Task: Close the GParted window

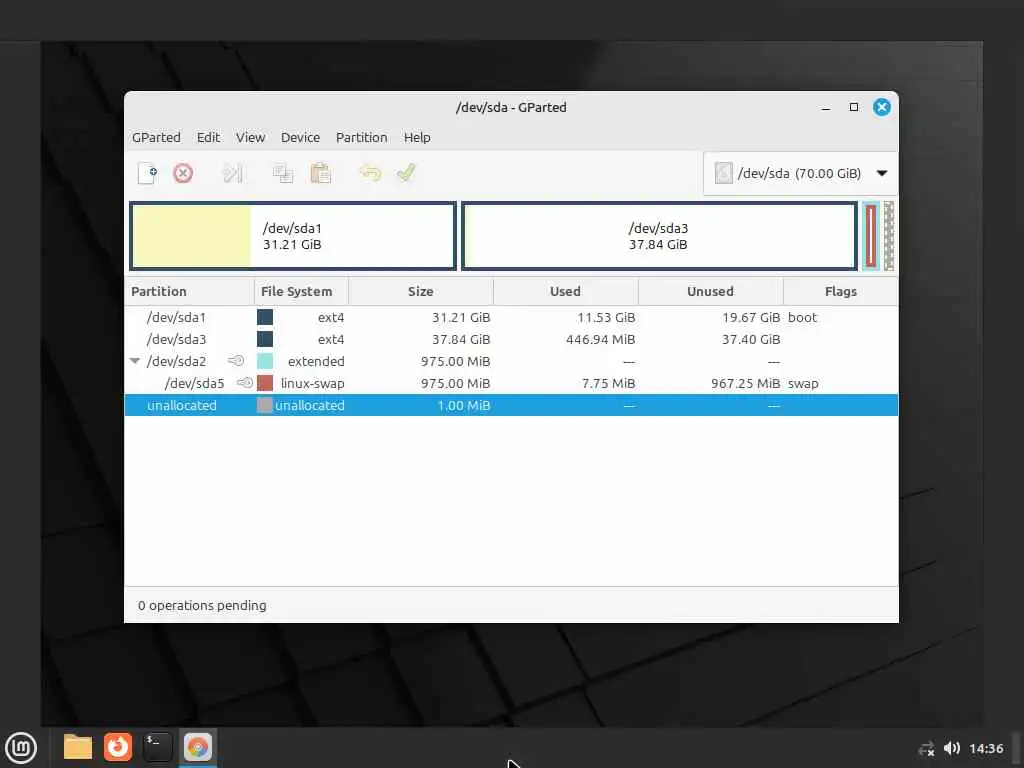Action: coord(882,107)
